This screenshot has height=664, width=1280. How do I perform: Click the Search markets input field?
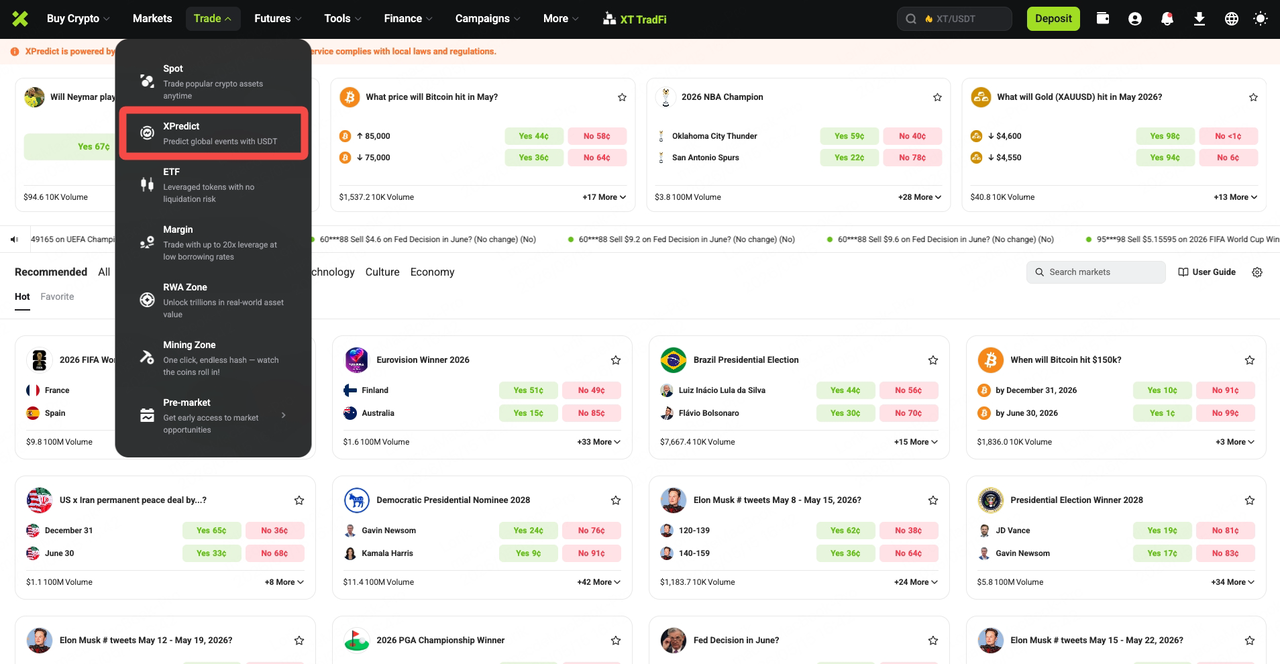(x=1096, y=272)
